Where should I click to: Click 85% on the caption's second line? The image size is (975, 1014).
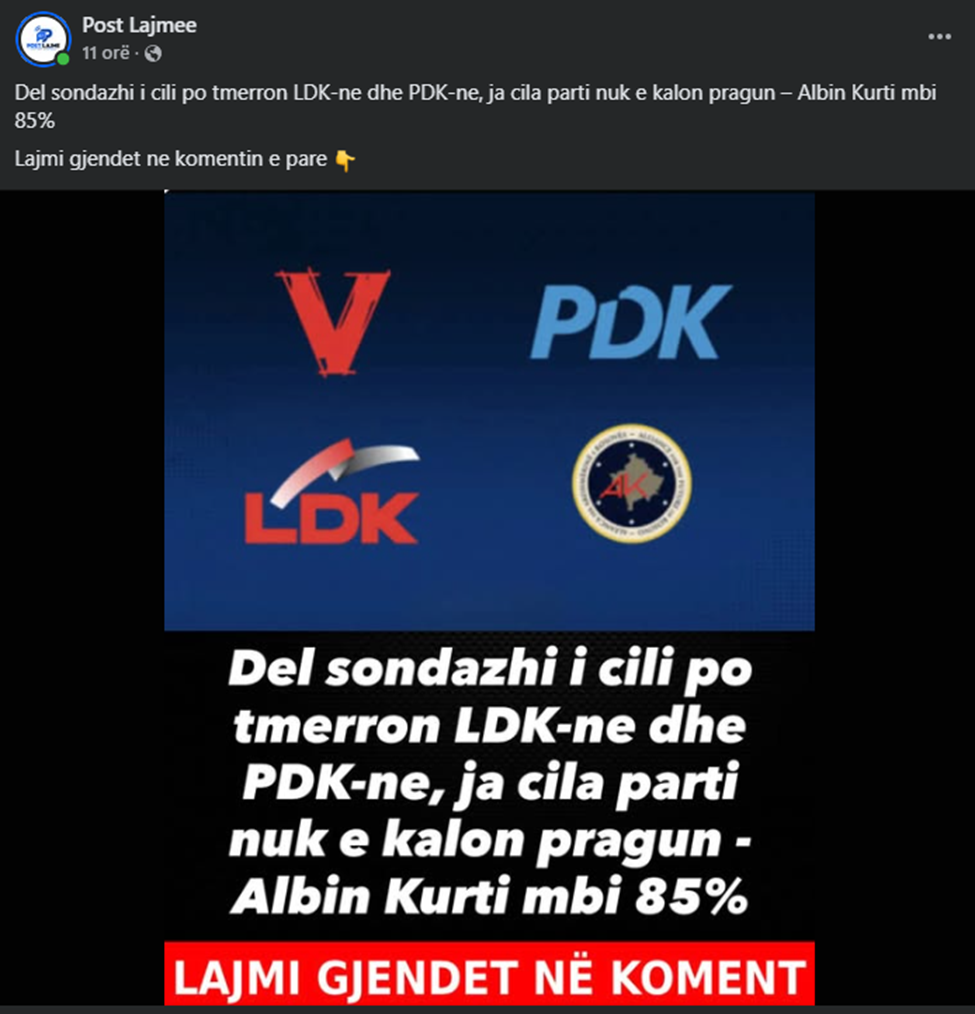tap(35, 121)
